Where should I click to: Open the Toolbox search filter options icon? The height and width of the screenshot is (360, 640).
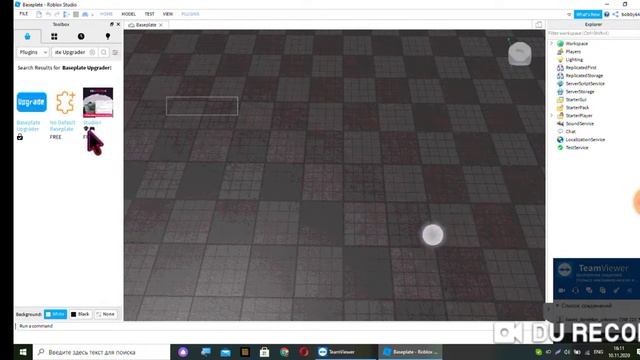click(115, 52)
